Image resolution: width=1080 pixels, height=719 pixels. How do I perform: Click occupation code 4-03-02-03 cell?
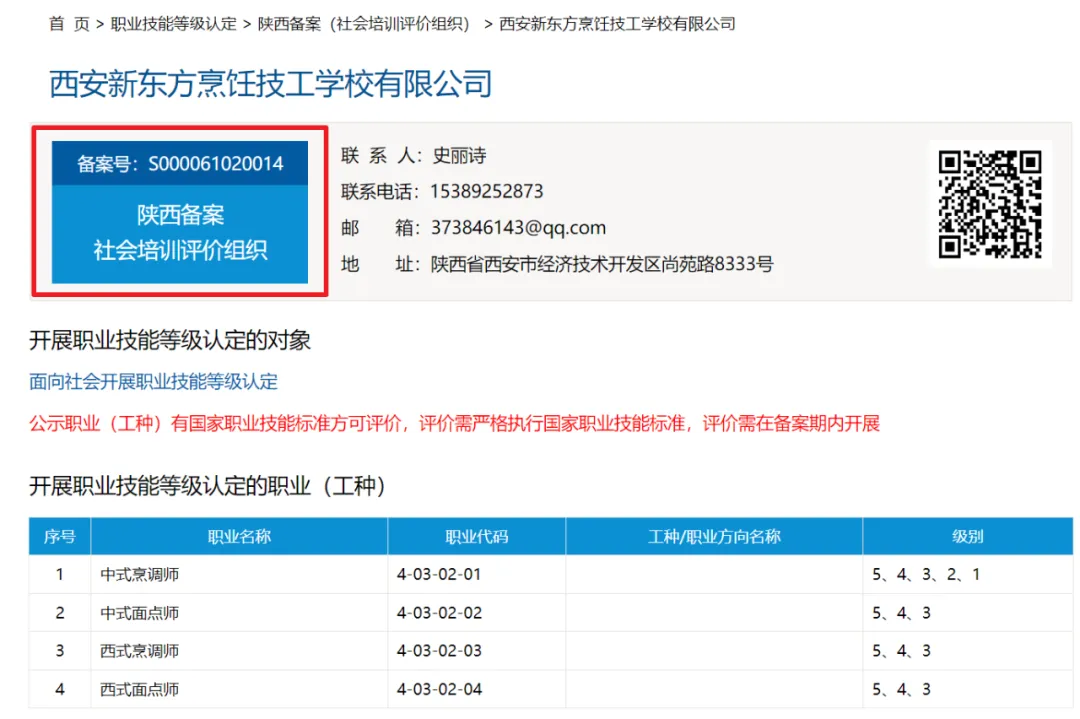[x=439, y=651]
